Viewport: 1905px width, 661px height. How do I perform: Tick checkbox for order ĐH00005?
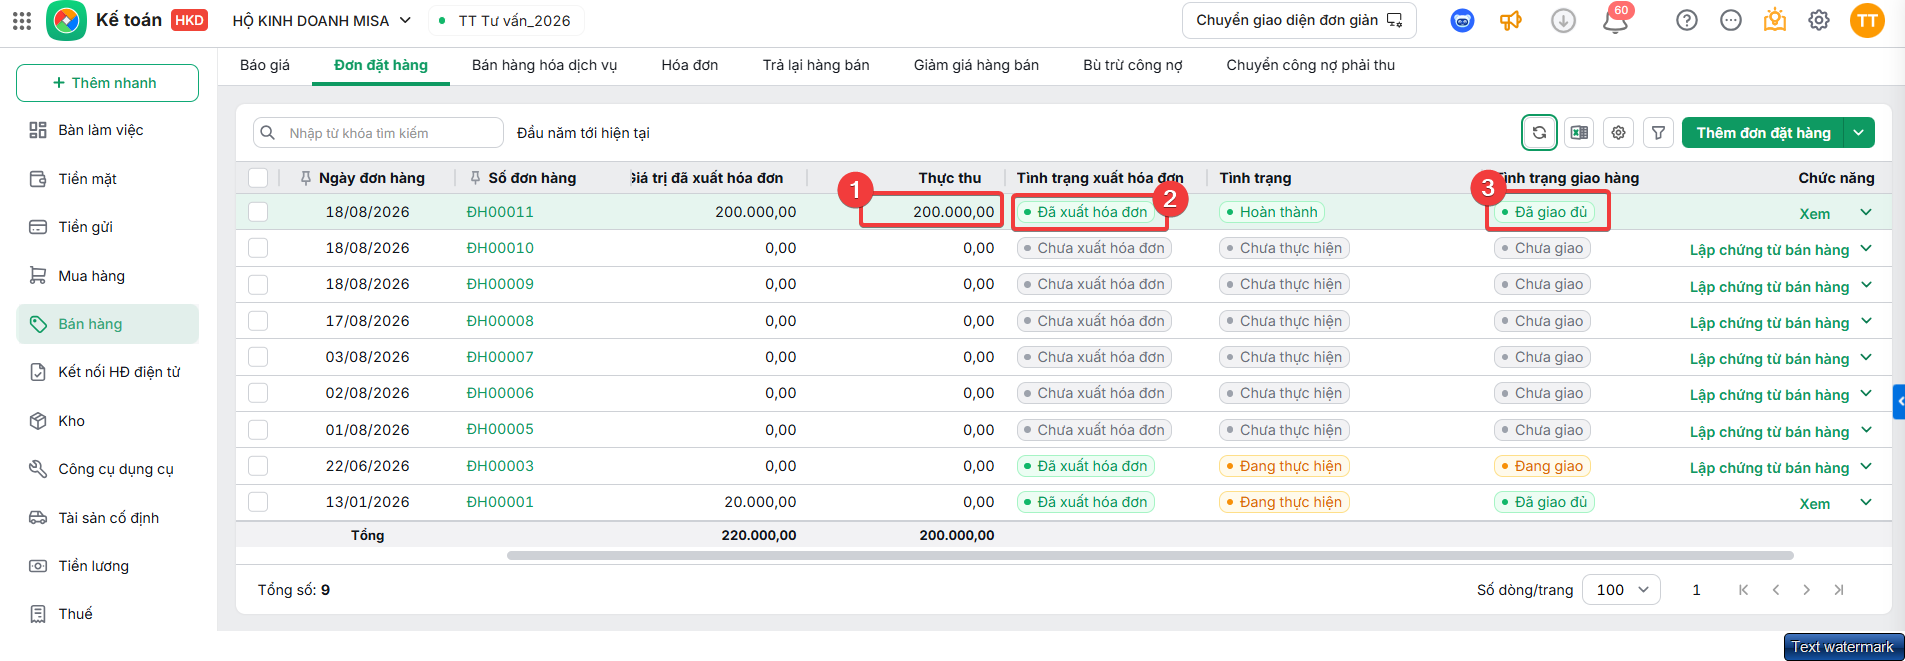(x=258, y=430)
